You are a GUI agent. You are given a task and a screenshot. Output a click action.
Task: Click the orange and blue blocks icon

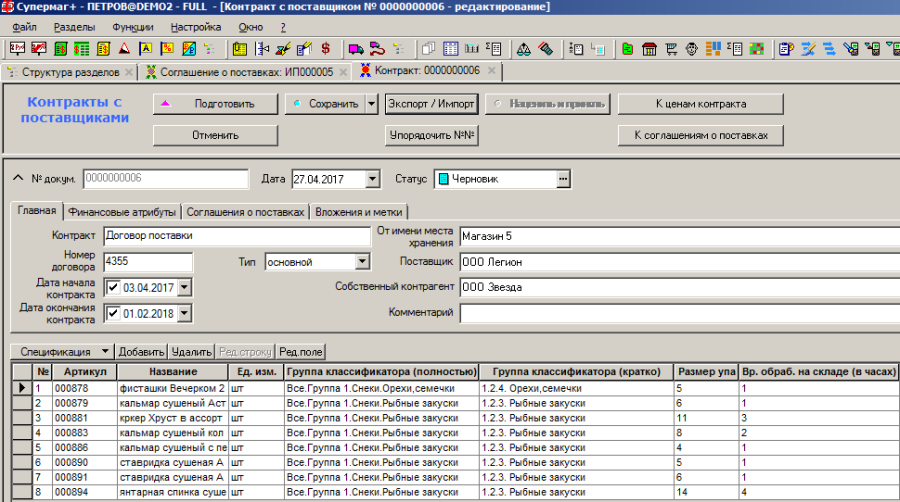tap(713, 49)
